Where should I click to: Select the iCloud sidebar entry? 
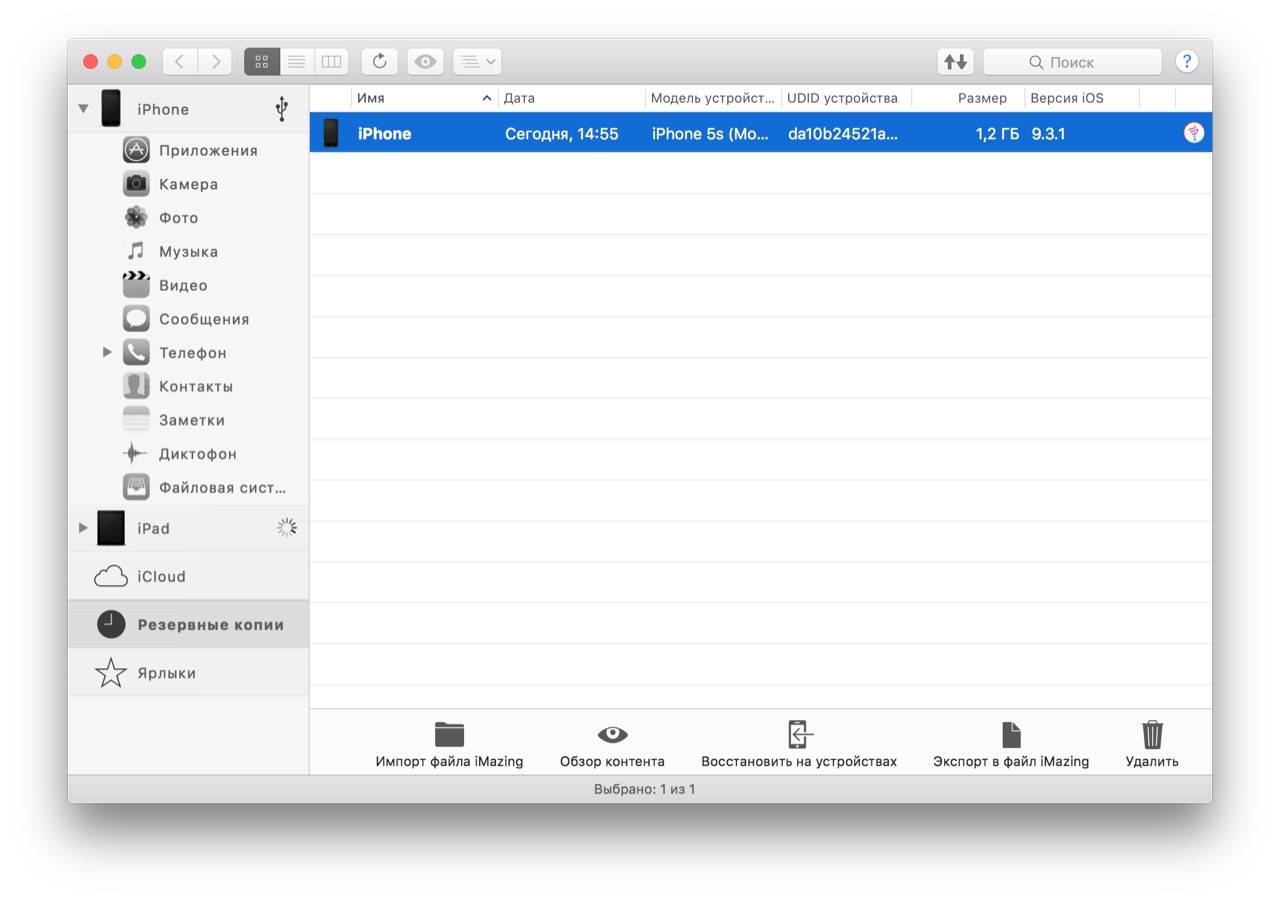coord(188,576)
